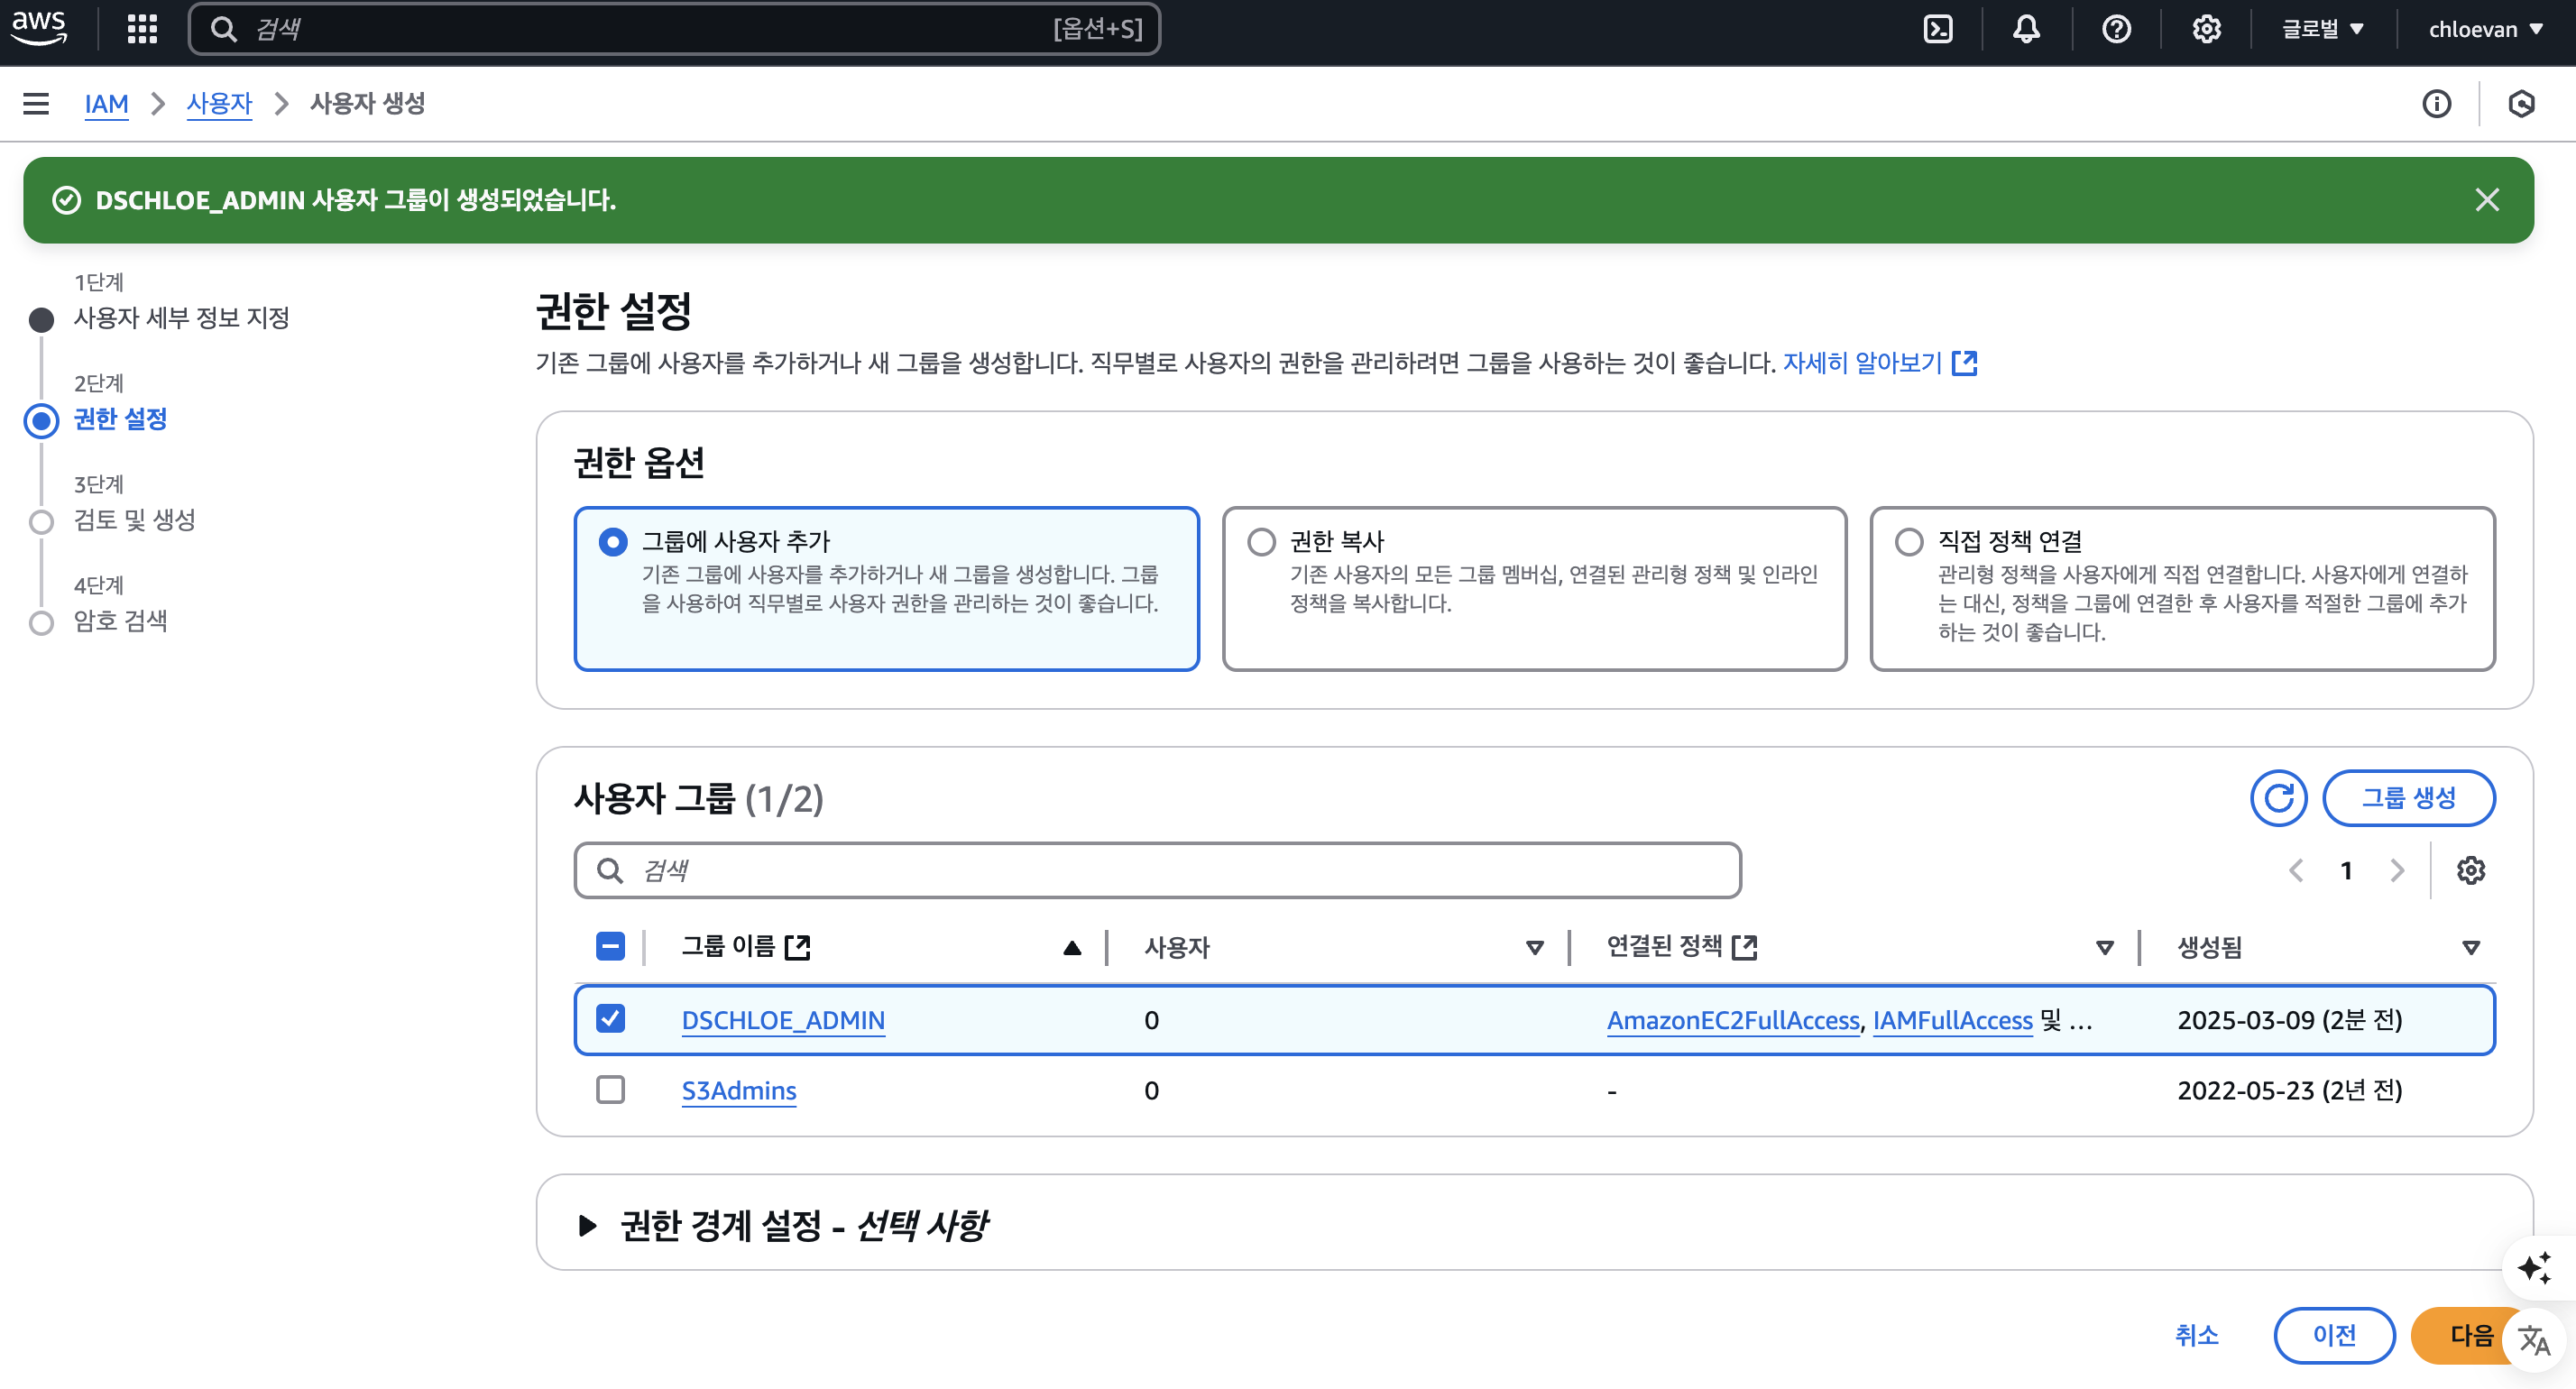Toggle the hamburger side navigation menu
Screen dimensions: 2576x1389
[x=36, y=104]
